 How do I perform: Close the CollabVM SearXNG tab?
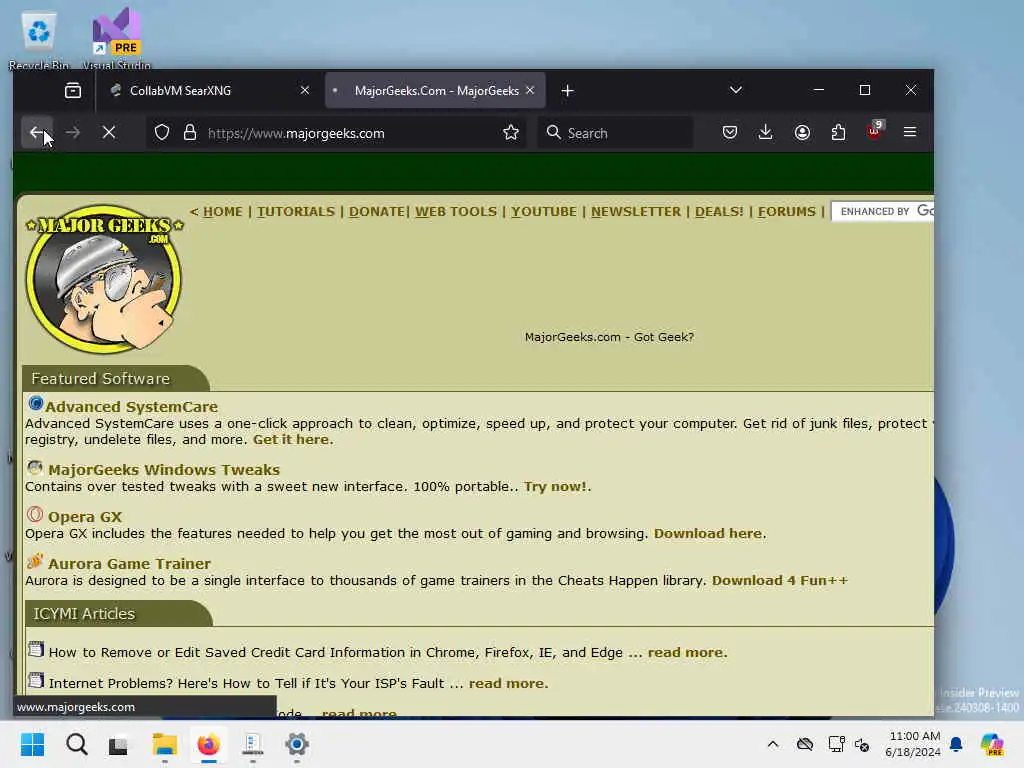[304, 90]
